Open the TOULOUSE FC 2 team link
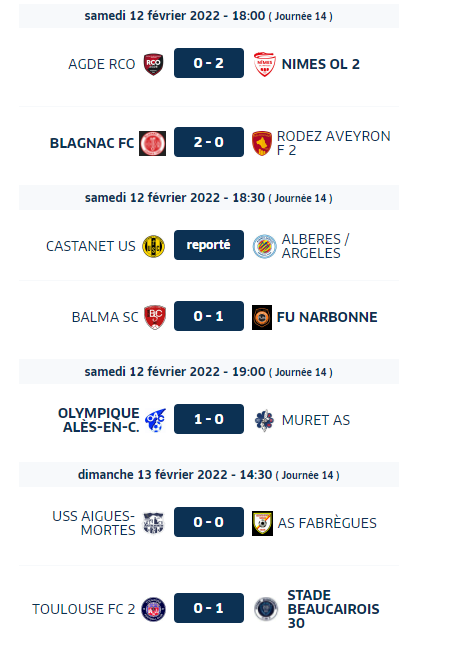 pyautogui.click(x=84, y=609)
